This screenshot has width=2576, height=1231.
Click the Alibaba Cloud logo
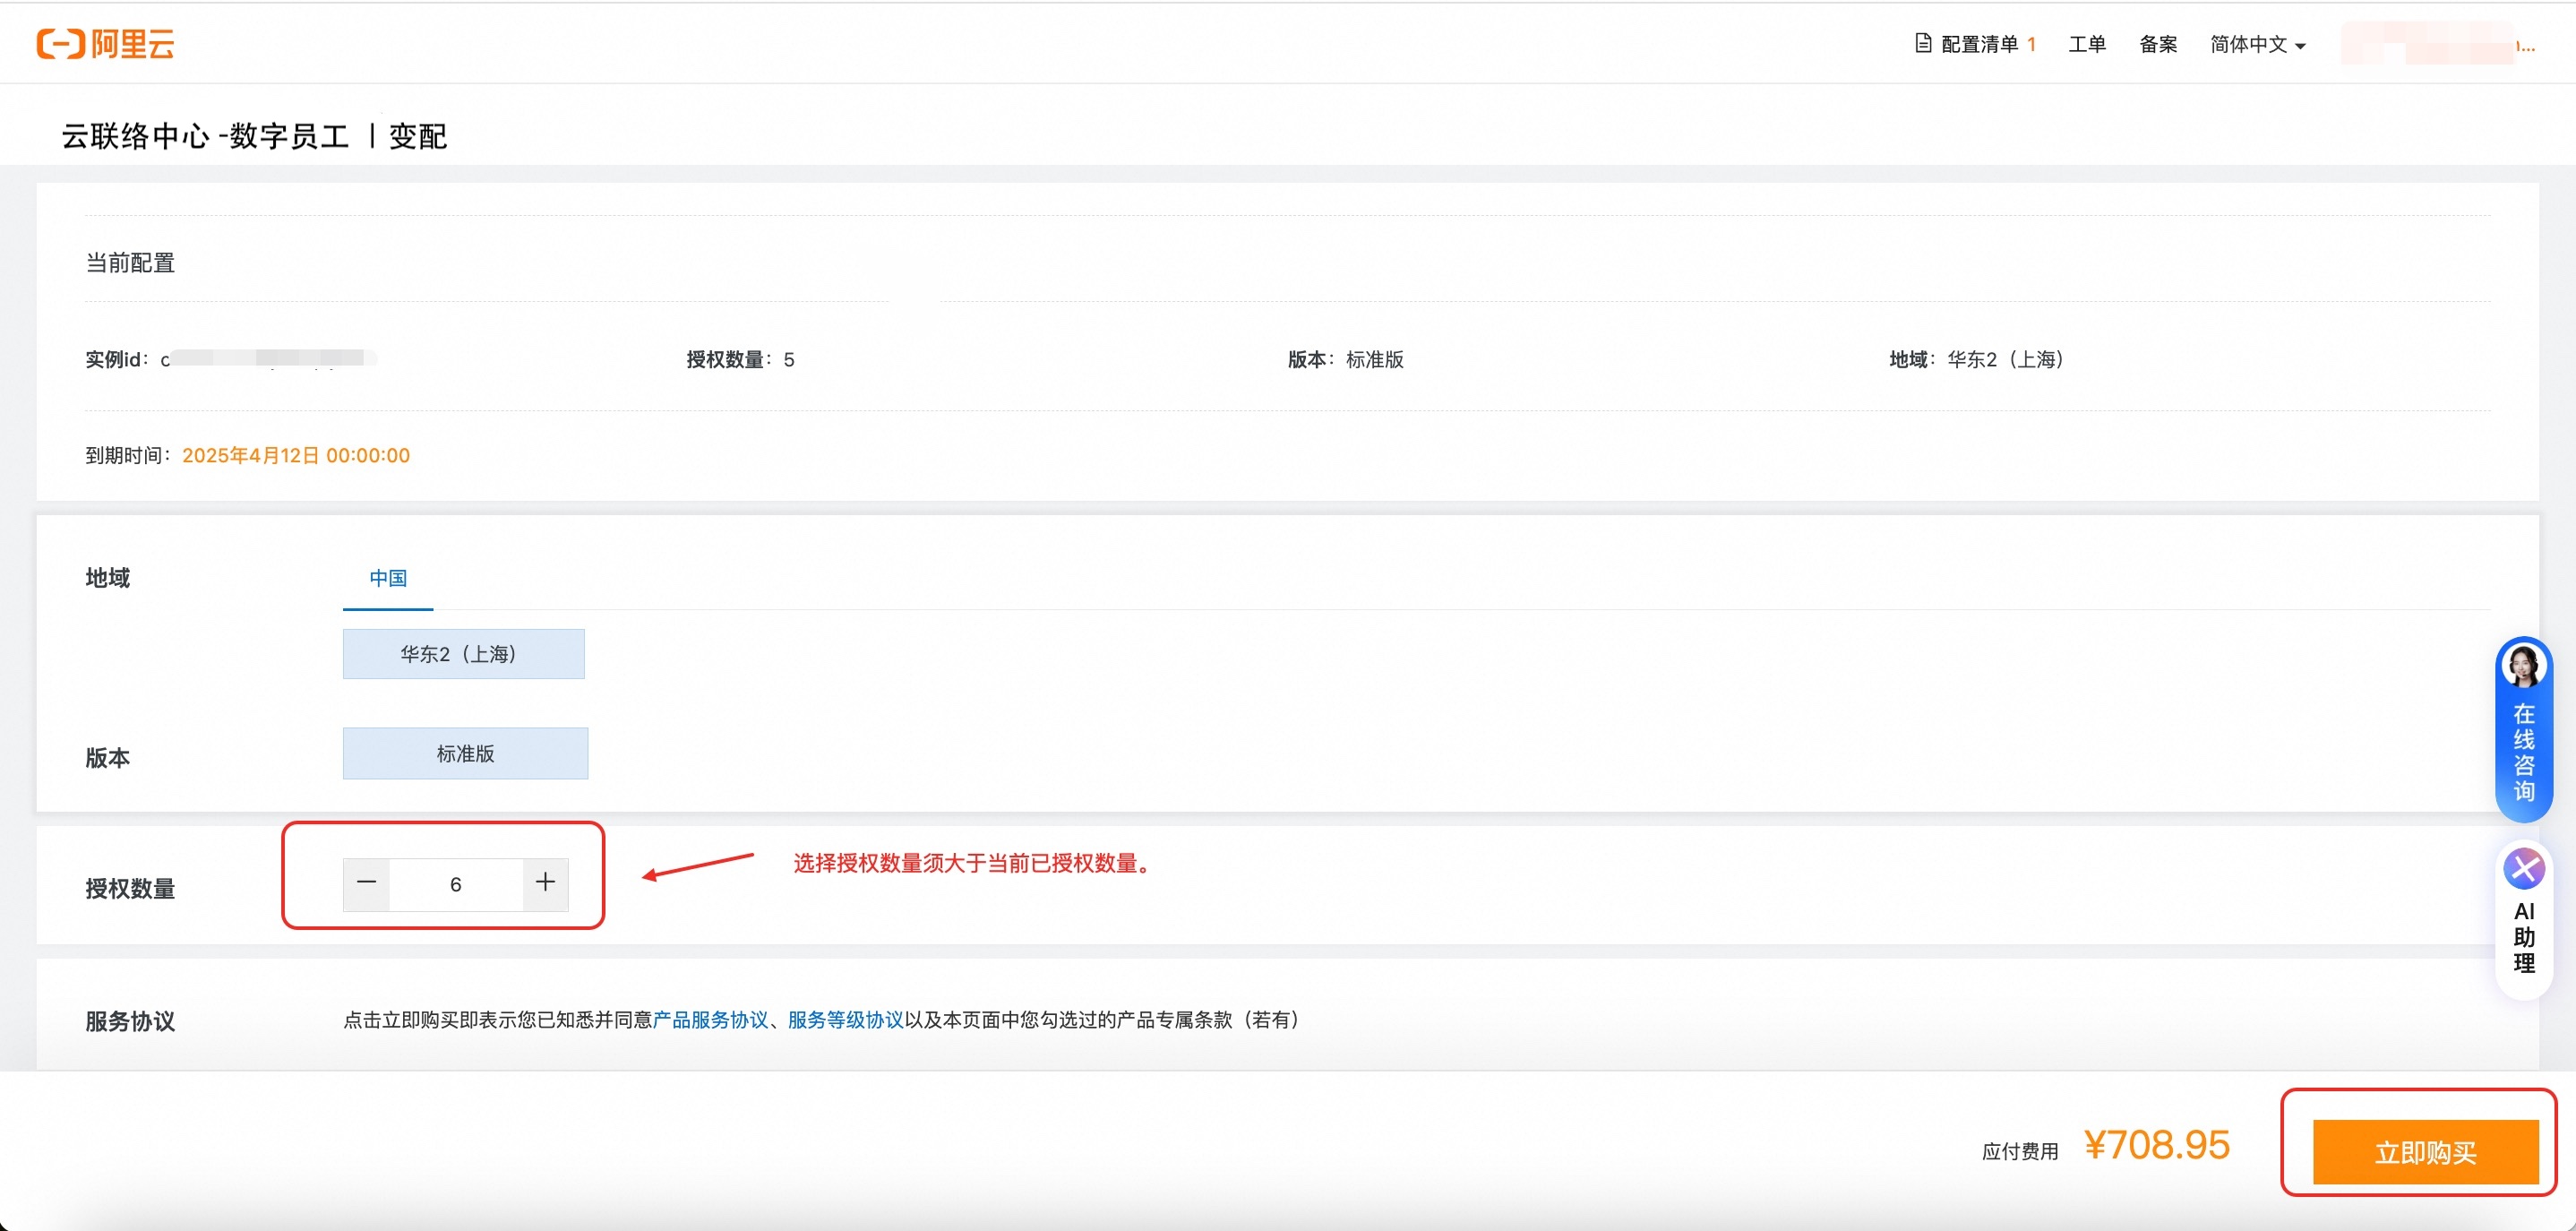[x=106, y=44]
